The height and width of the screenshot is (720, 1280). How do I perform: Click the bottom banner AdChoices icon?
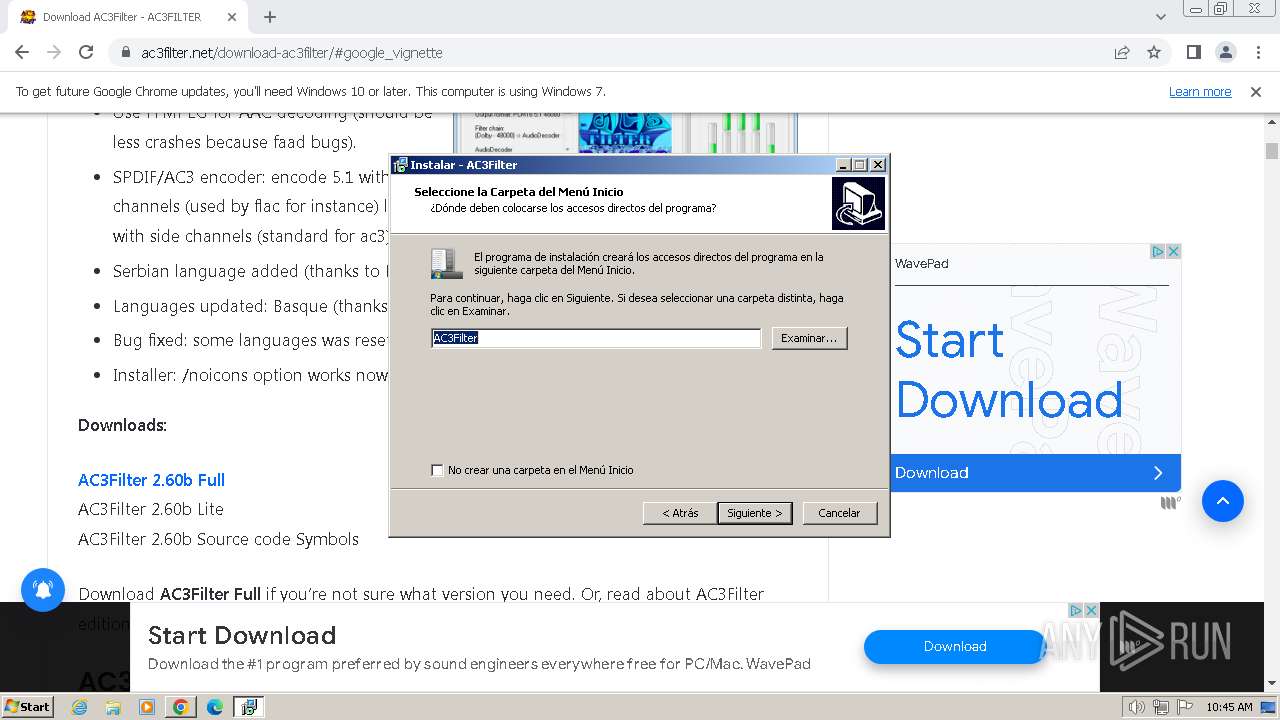coord(1076,610)
